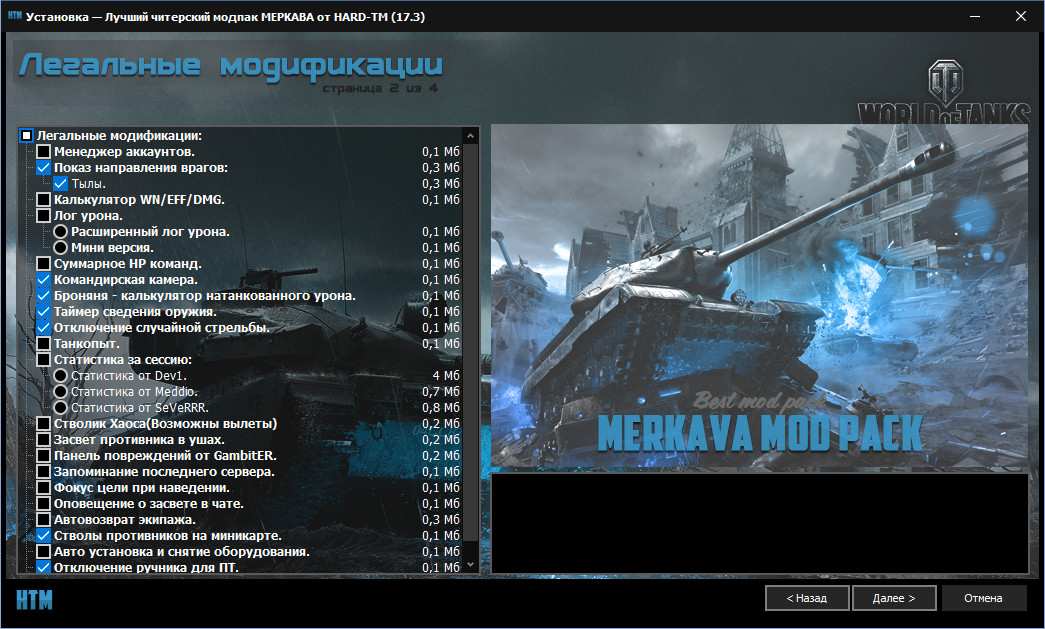
Task: Click the 'Автовозврат экипажа.' row label
Action: 125,520
